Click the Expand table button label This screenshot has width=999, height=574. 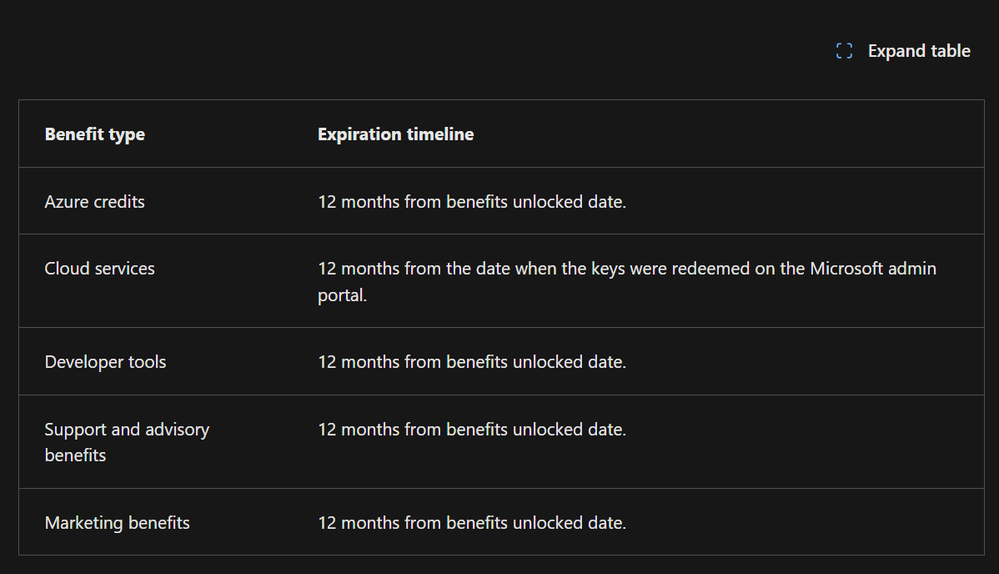918,51
